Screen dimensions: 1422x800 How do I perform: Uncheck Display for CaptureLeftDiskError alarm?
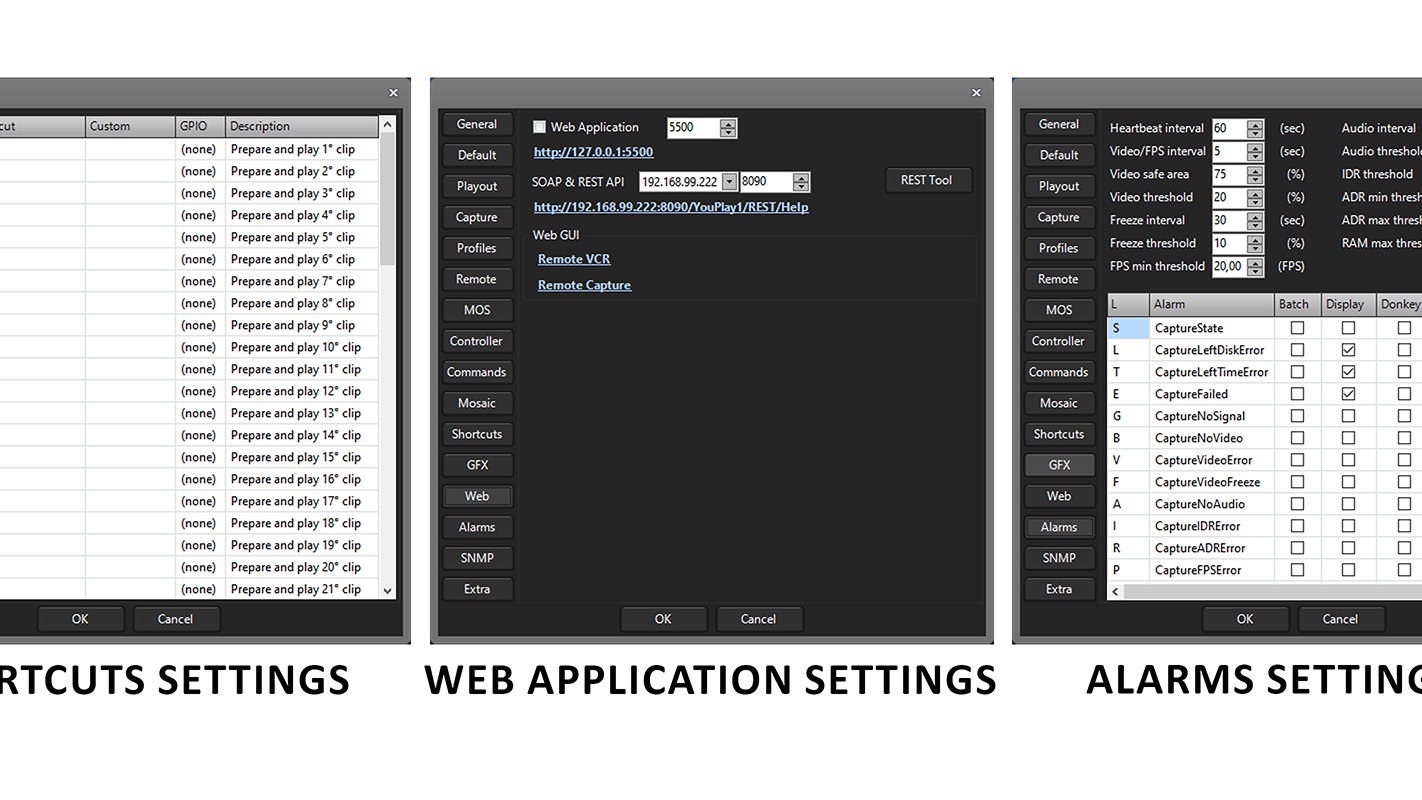[x=1348, y=350]
